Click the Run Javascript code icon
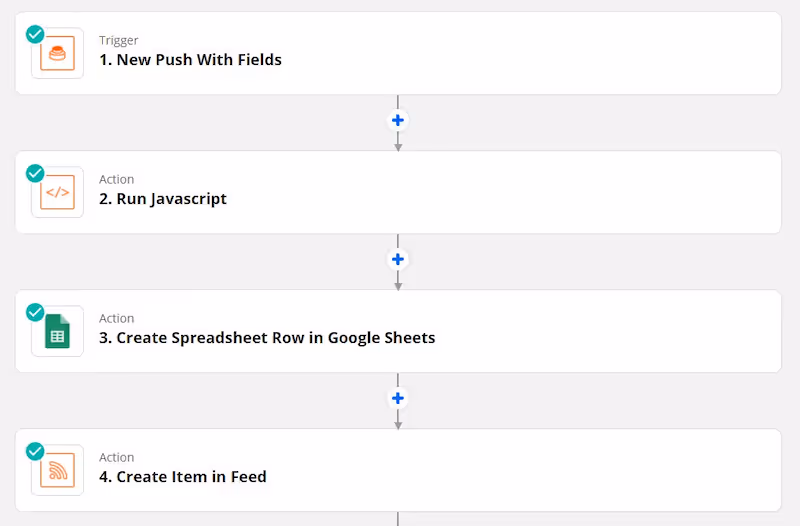This screenshot has width=800, height=526. coord(58,193)
